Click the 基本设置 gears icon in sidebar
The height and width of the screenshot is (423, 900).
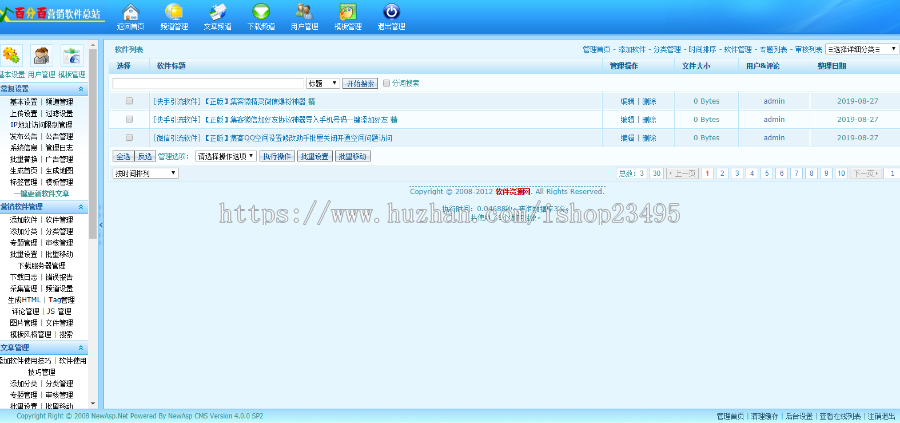coord(11,56)
